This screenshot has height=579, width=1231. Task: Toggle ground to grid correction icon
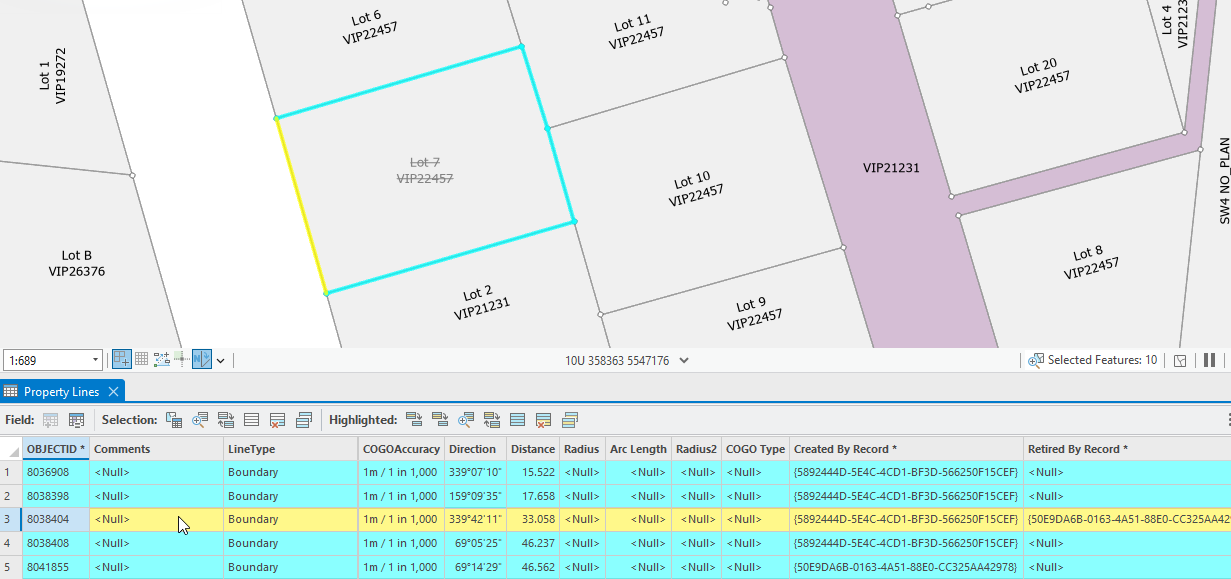tap(202, 360)
